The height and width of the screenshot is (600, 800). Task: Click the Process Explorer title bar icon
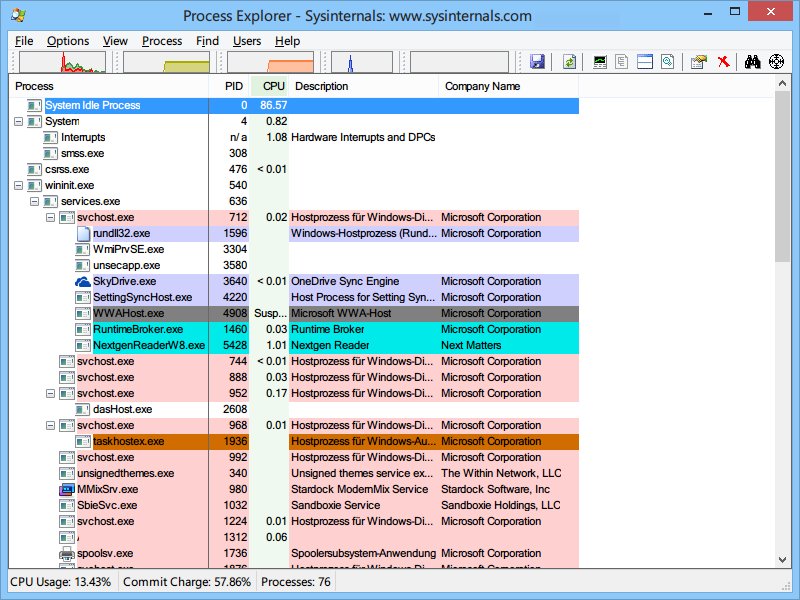tap(19, 15)
